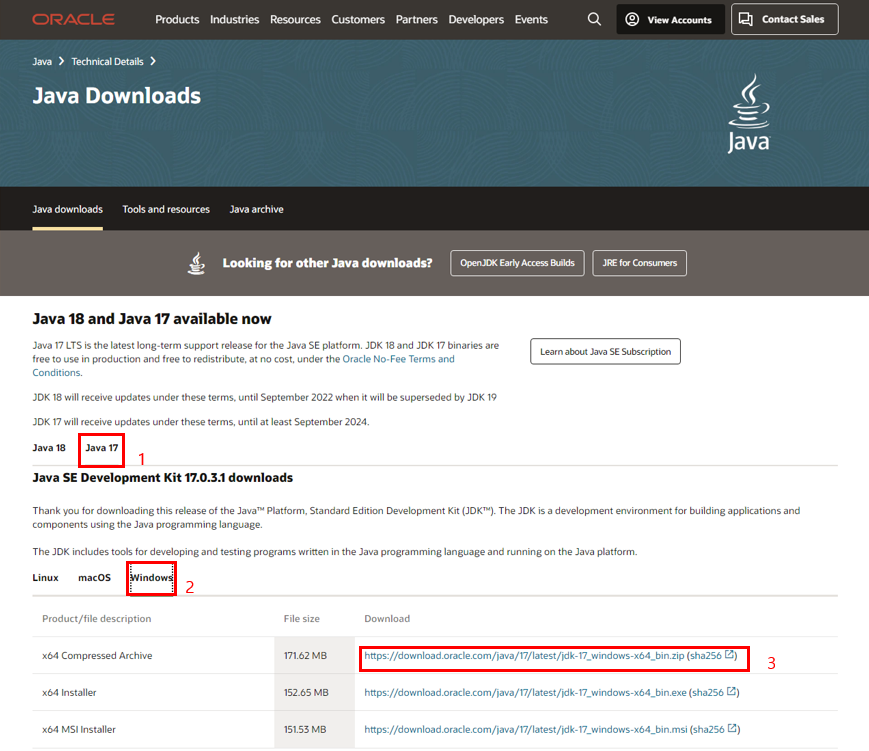Click the '151.53 MB' file size

click(x=305, y=729)
